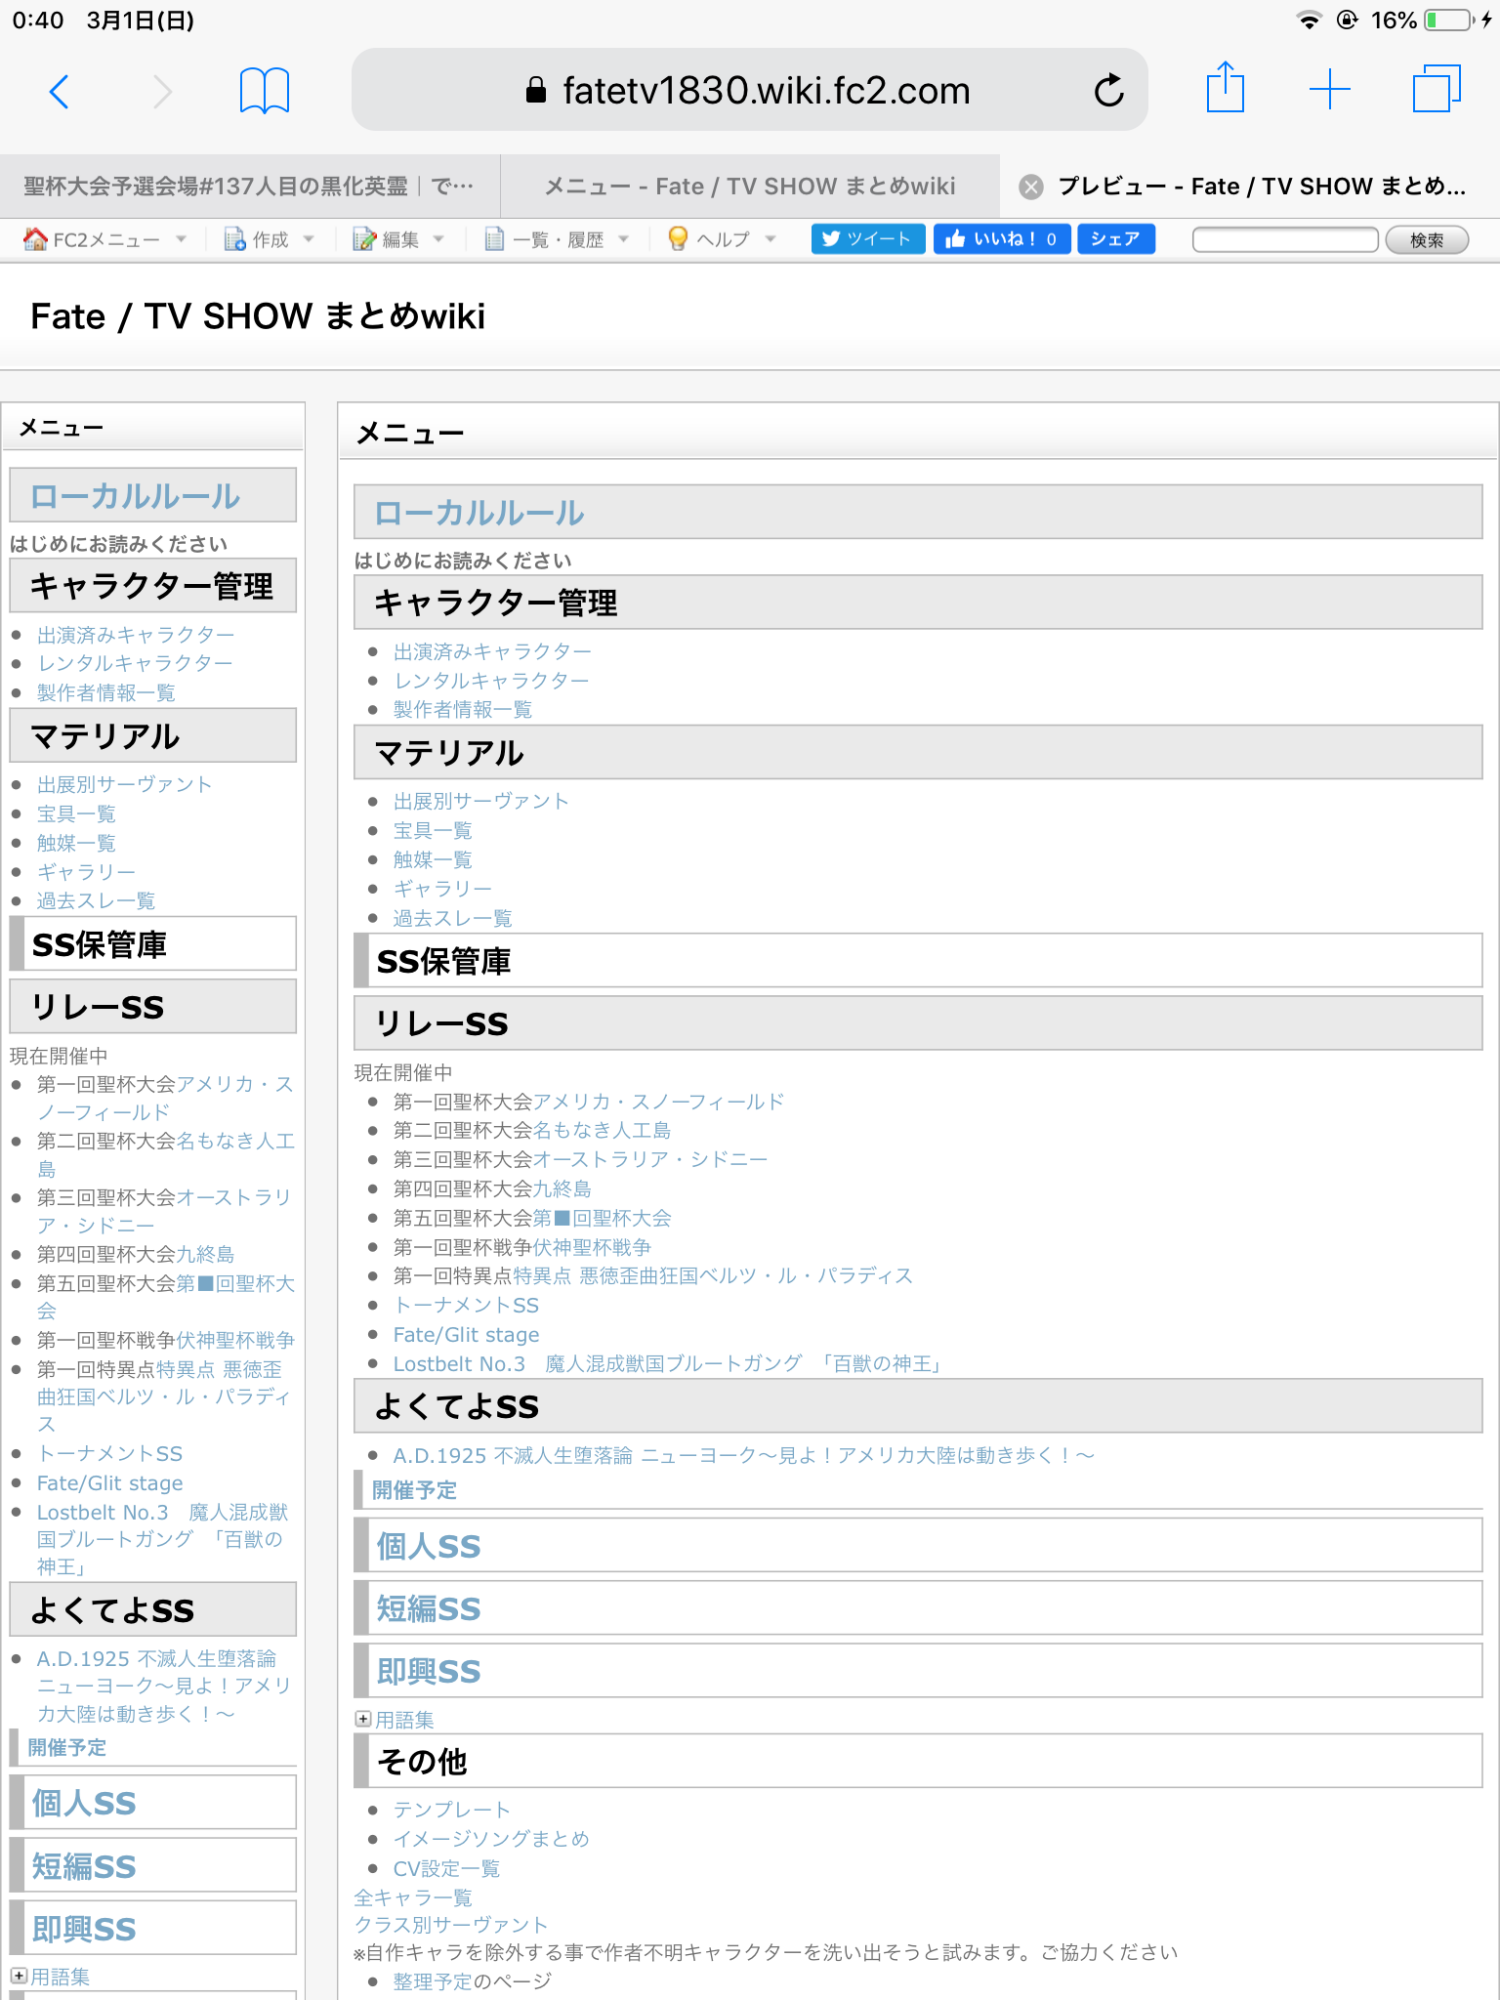Open the 編集 dropdown menu
Viewport: 1500px width, 2000px height.
399,240
